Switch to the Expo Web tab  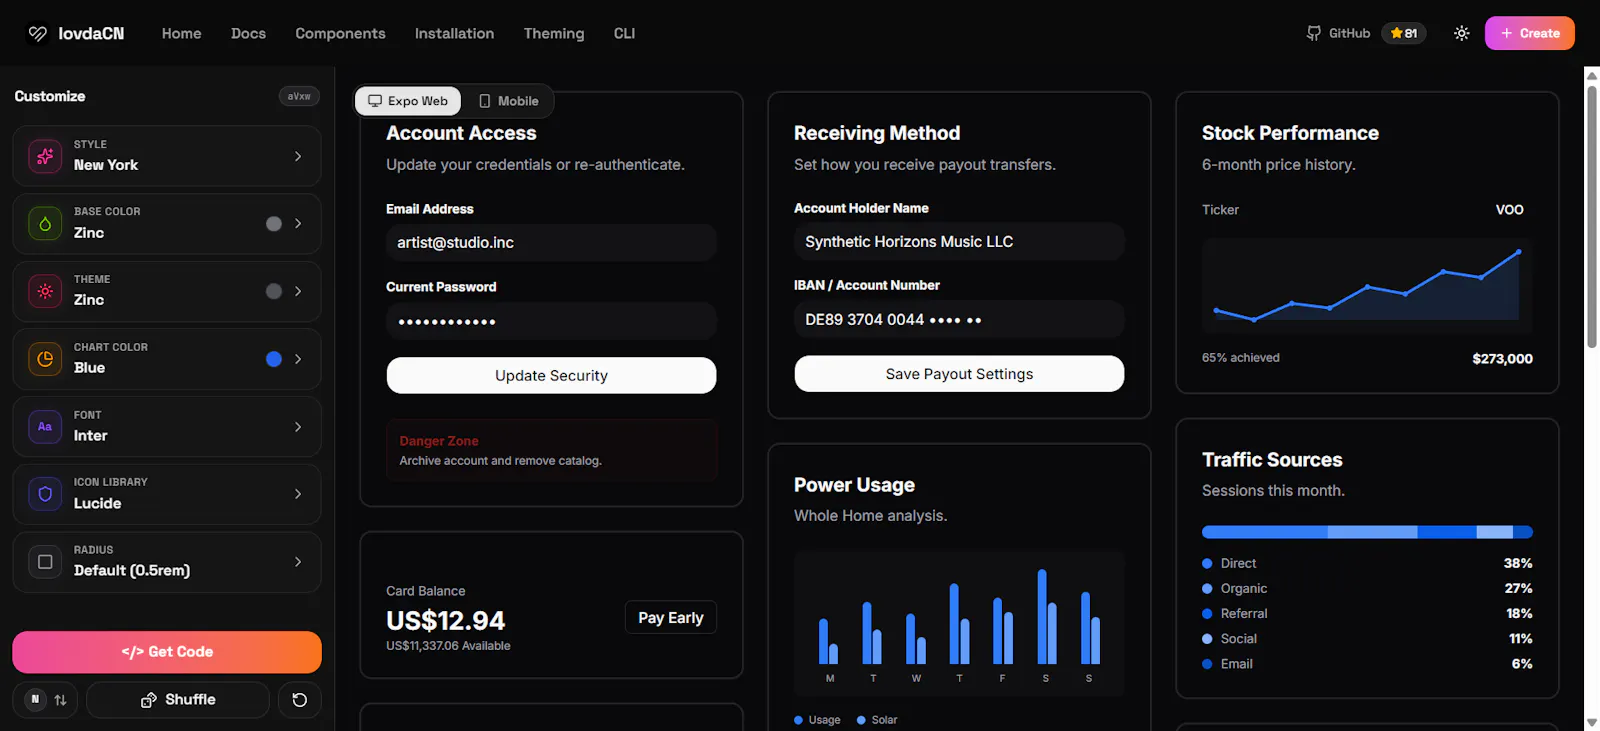click(408, 101)
